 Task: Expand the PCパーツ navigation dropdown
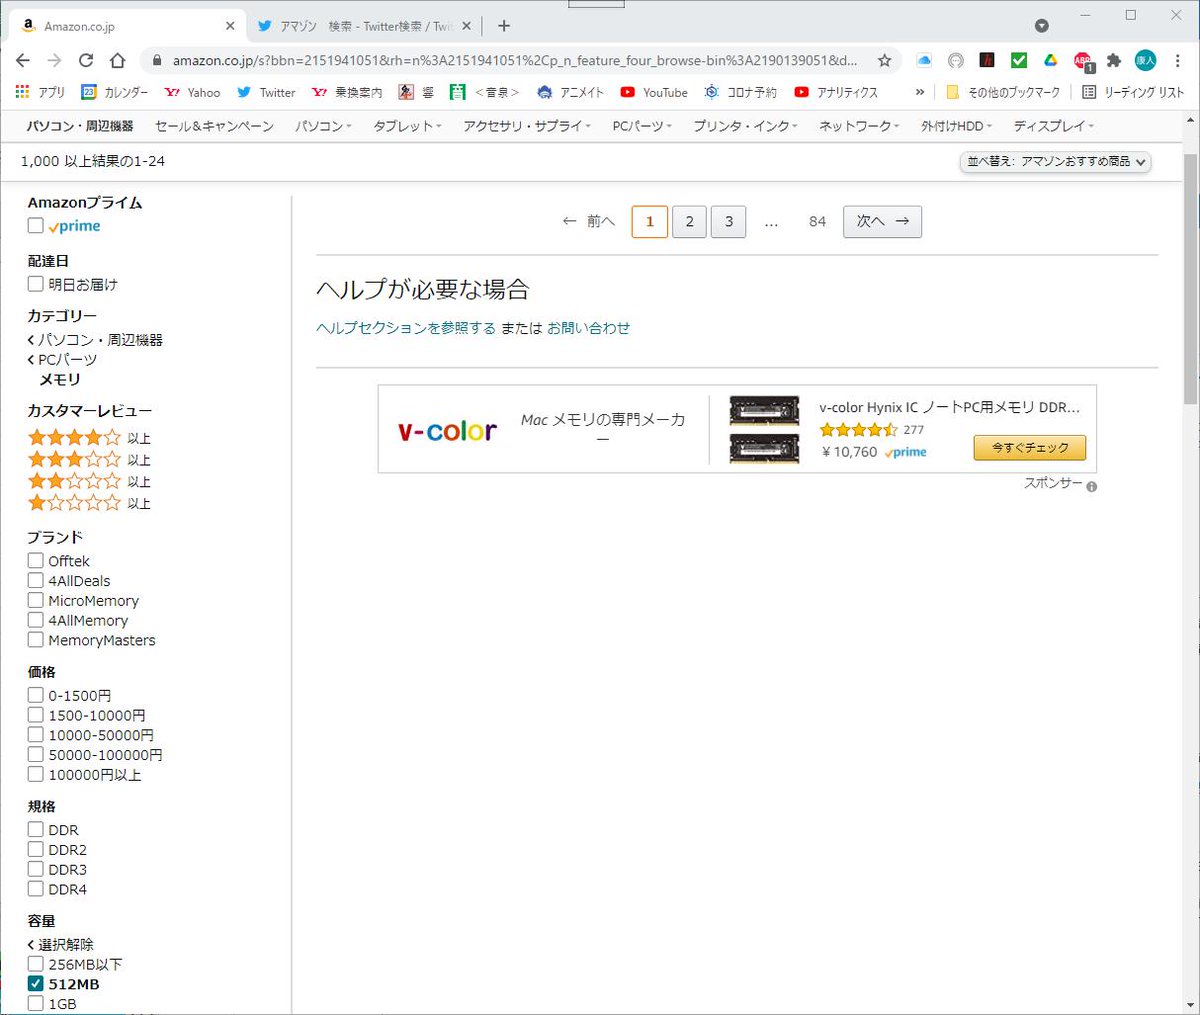(x=642, y=126)
